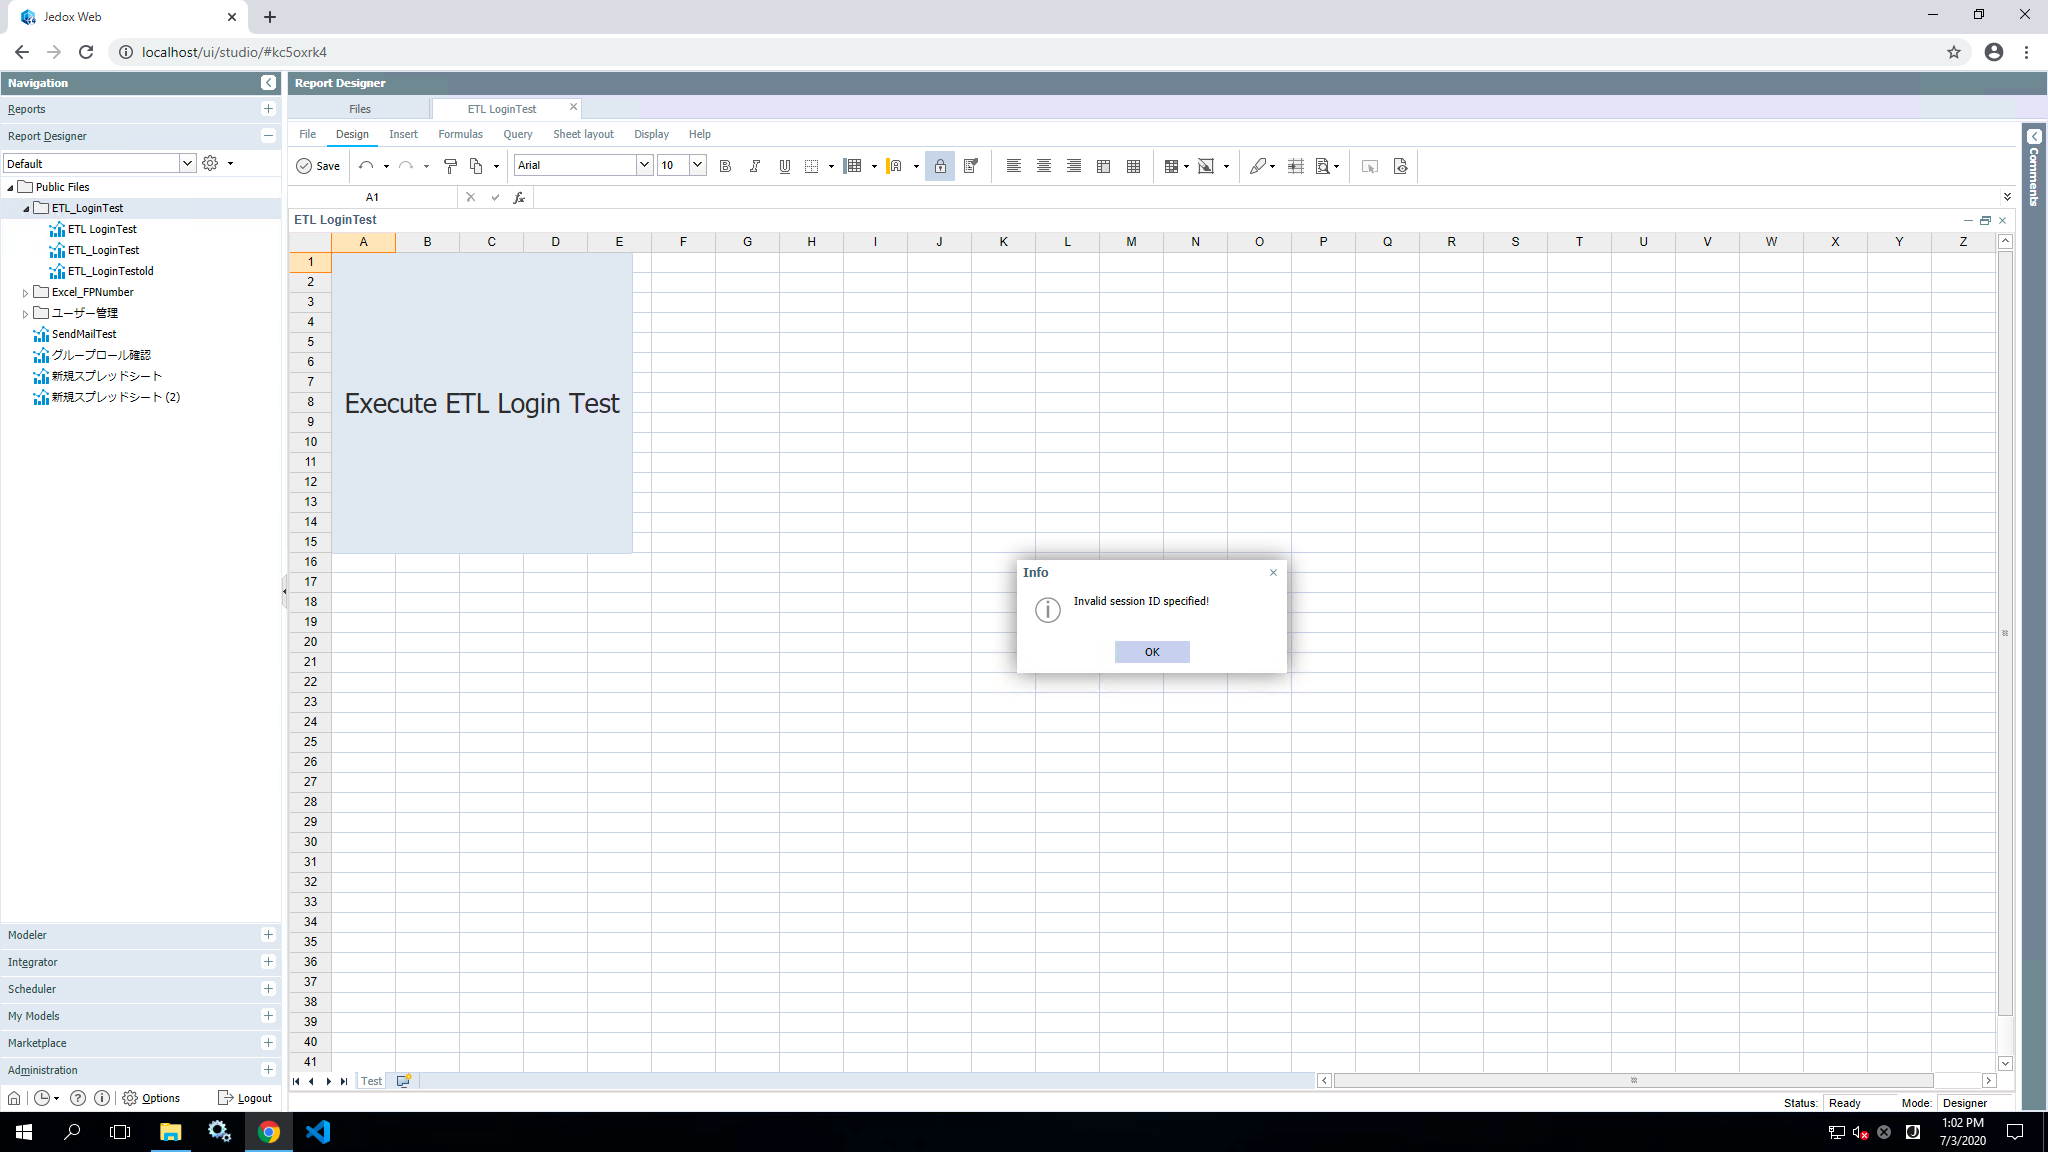Screen dimensions: 2048x1152
Task: Click OK in the Info dialog
Action: tap(1152, 652)
